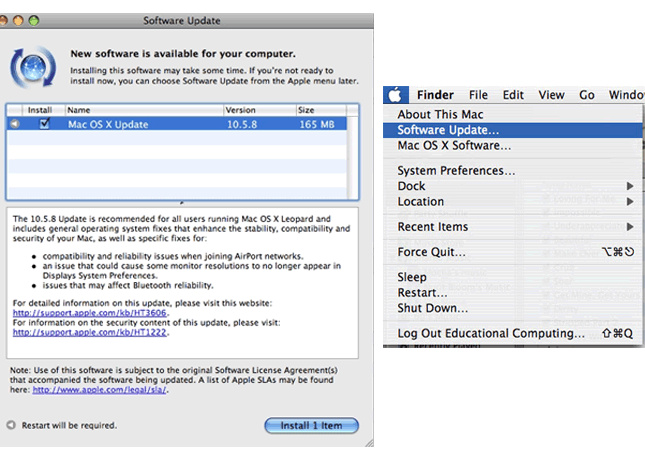This screenshot has width=645, height=461.
Task: Click the Install 1 Item button
Action: [x=311, y=425]
